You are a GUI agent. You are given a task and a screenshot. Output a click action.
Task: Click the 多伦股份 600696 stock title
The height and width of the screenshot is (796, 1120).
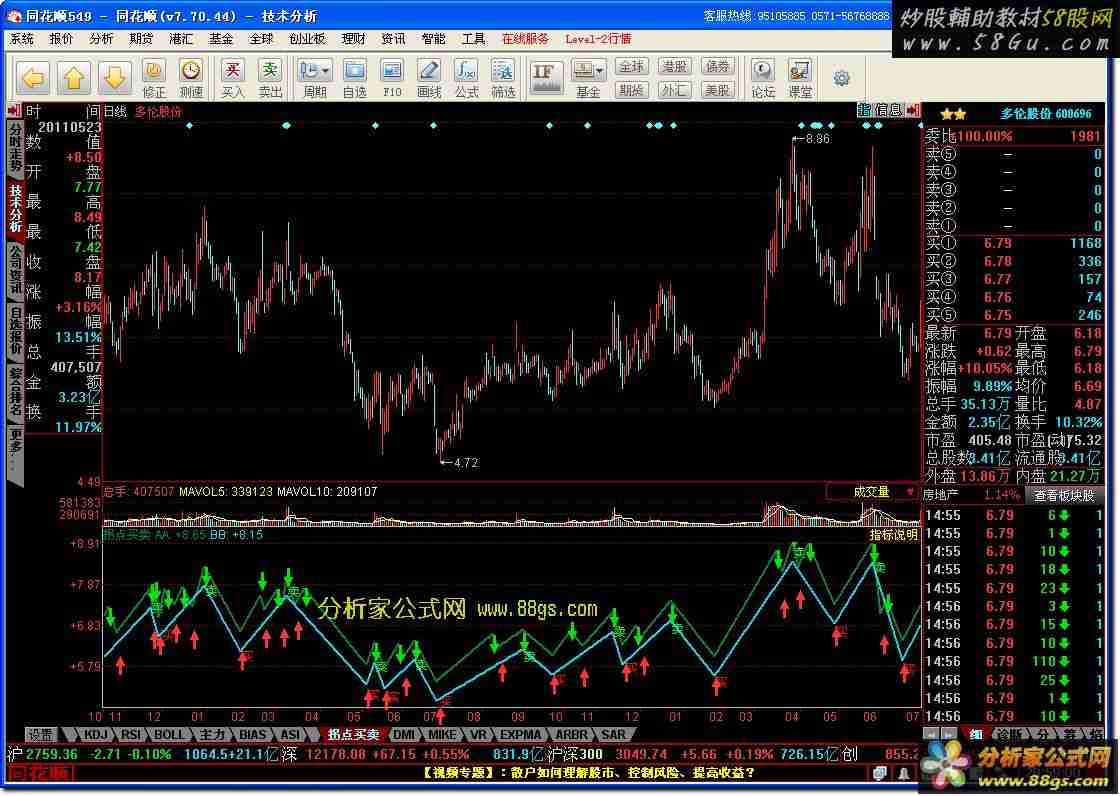(x=1045, y=114)
